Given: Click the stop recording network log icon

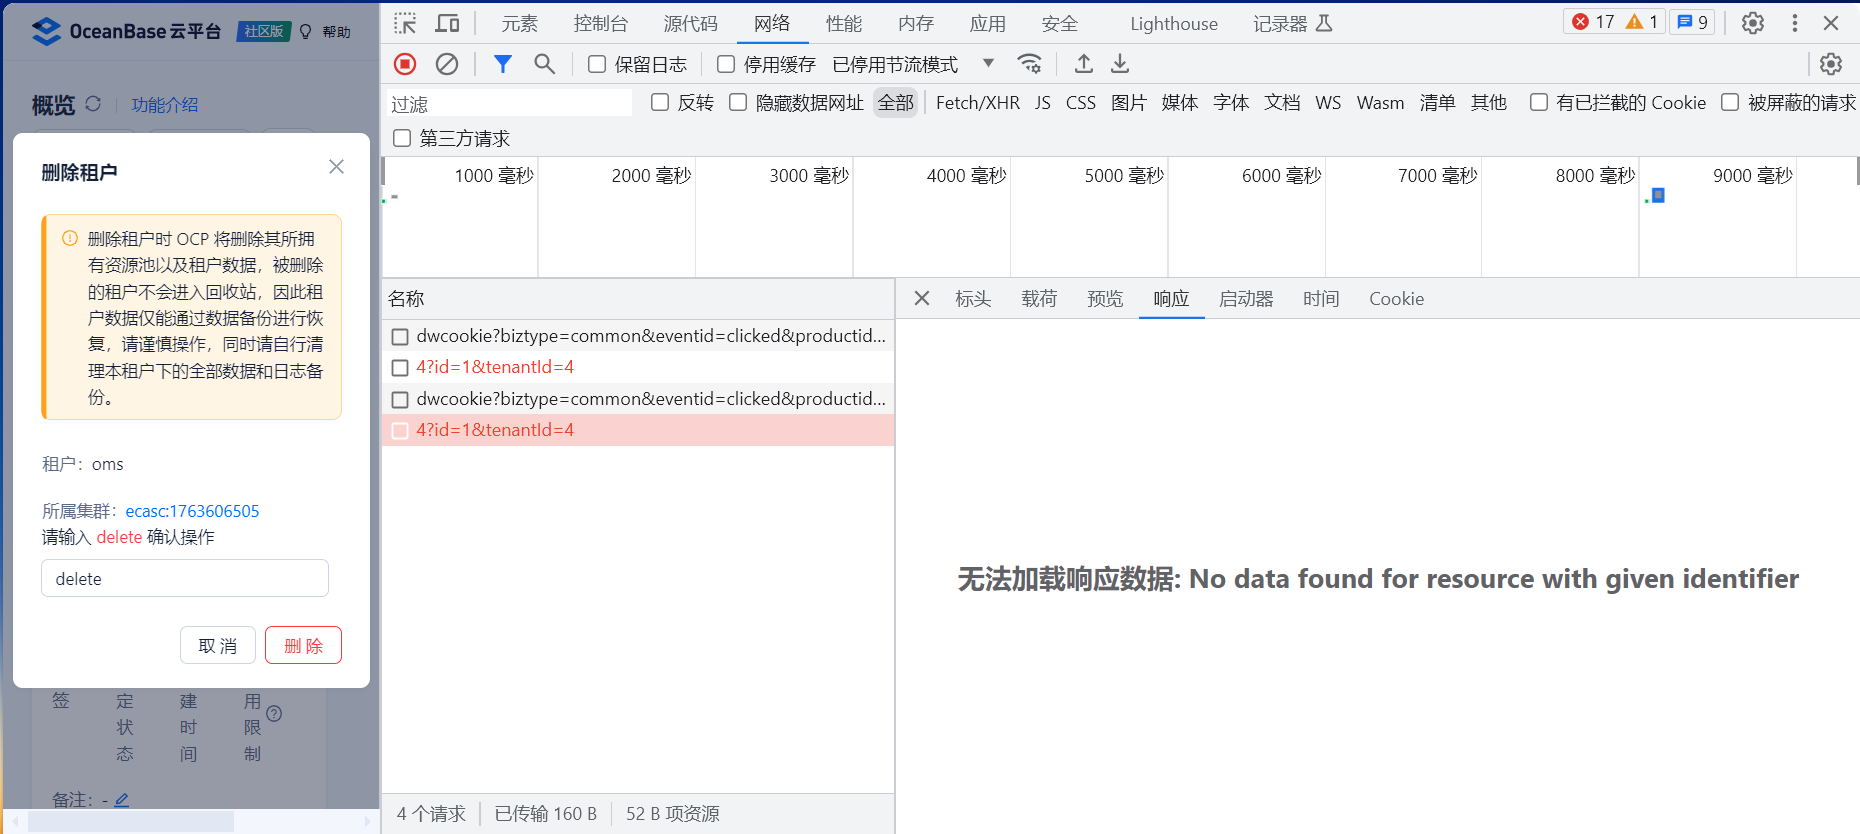Looking at the screenshot, I should click(x=405, y=64).
